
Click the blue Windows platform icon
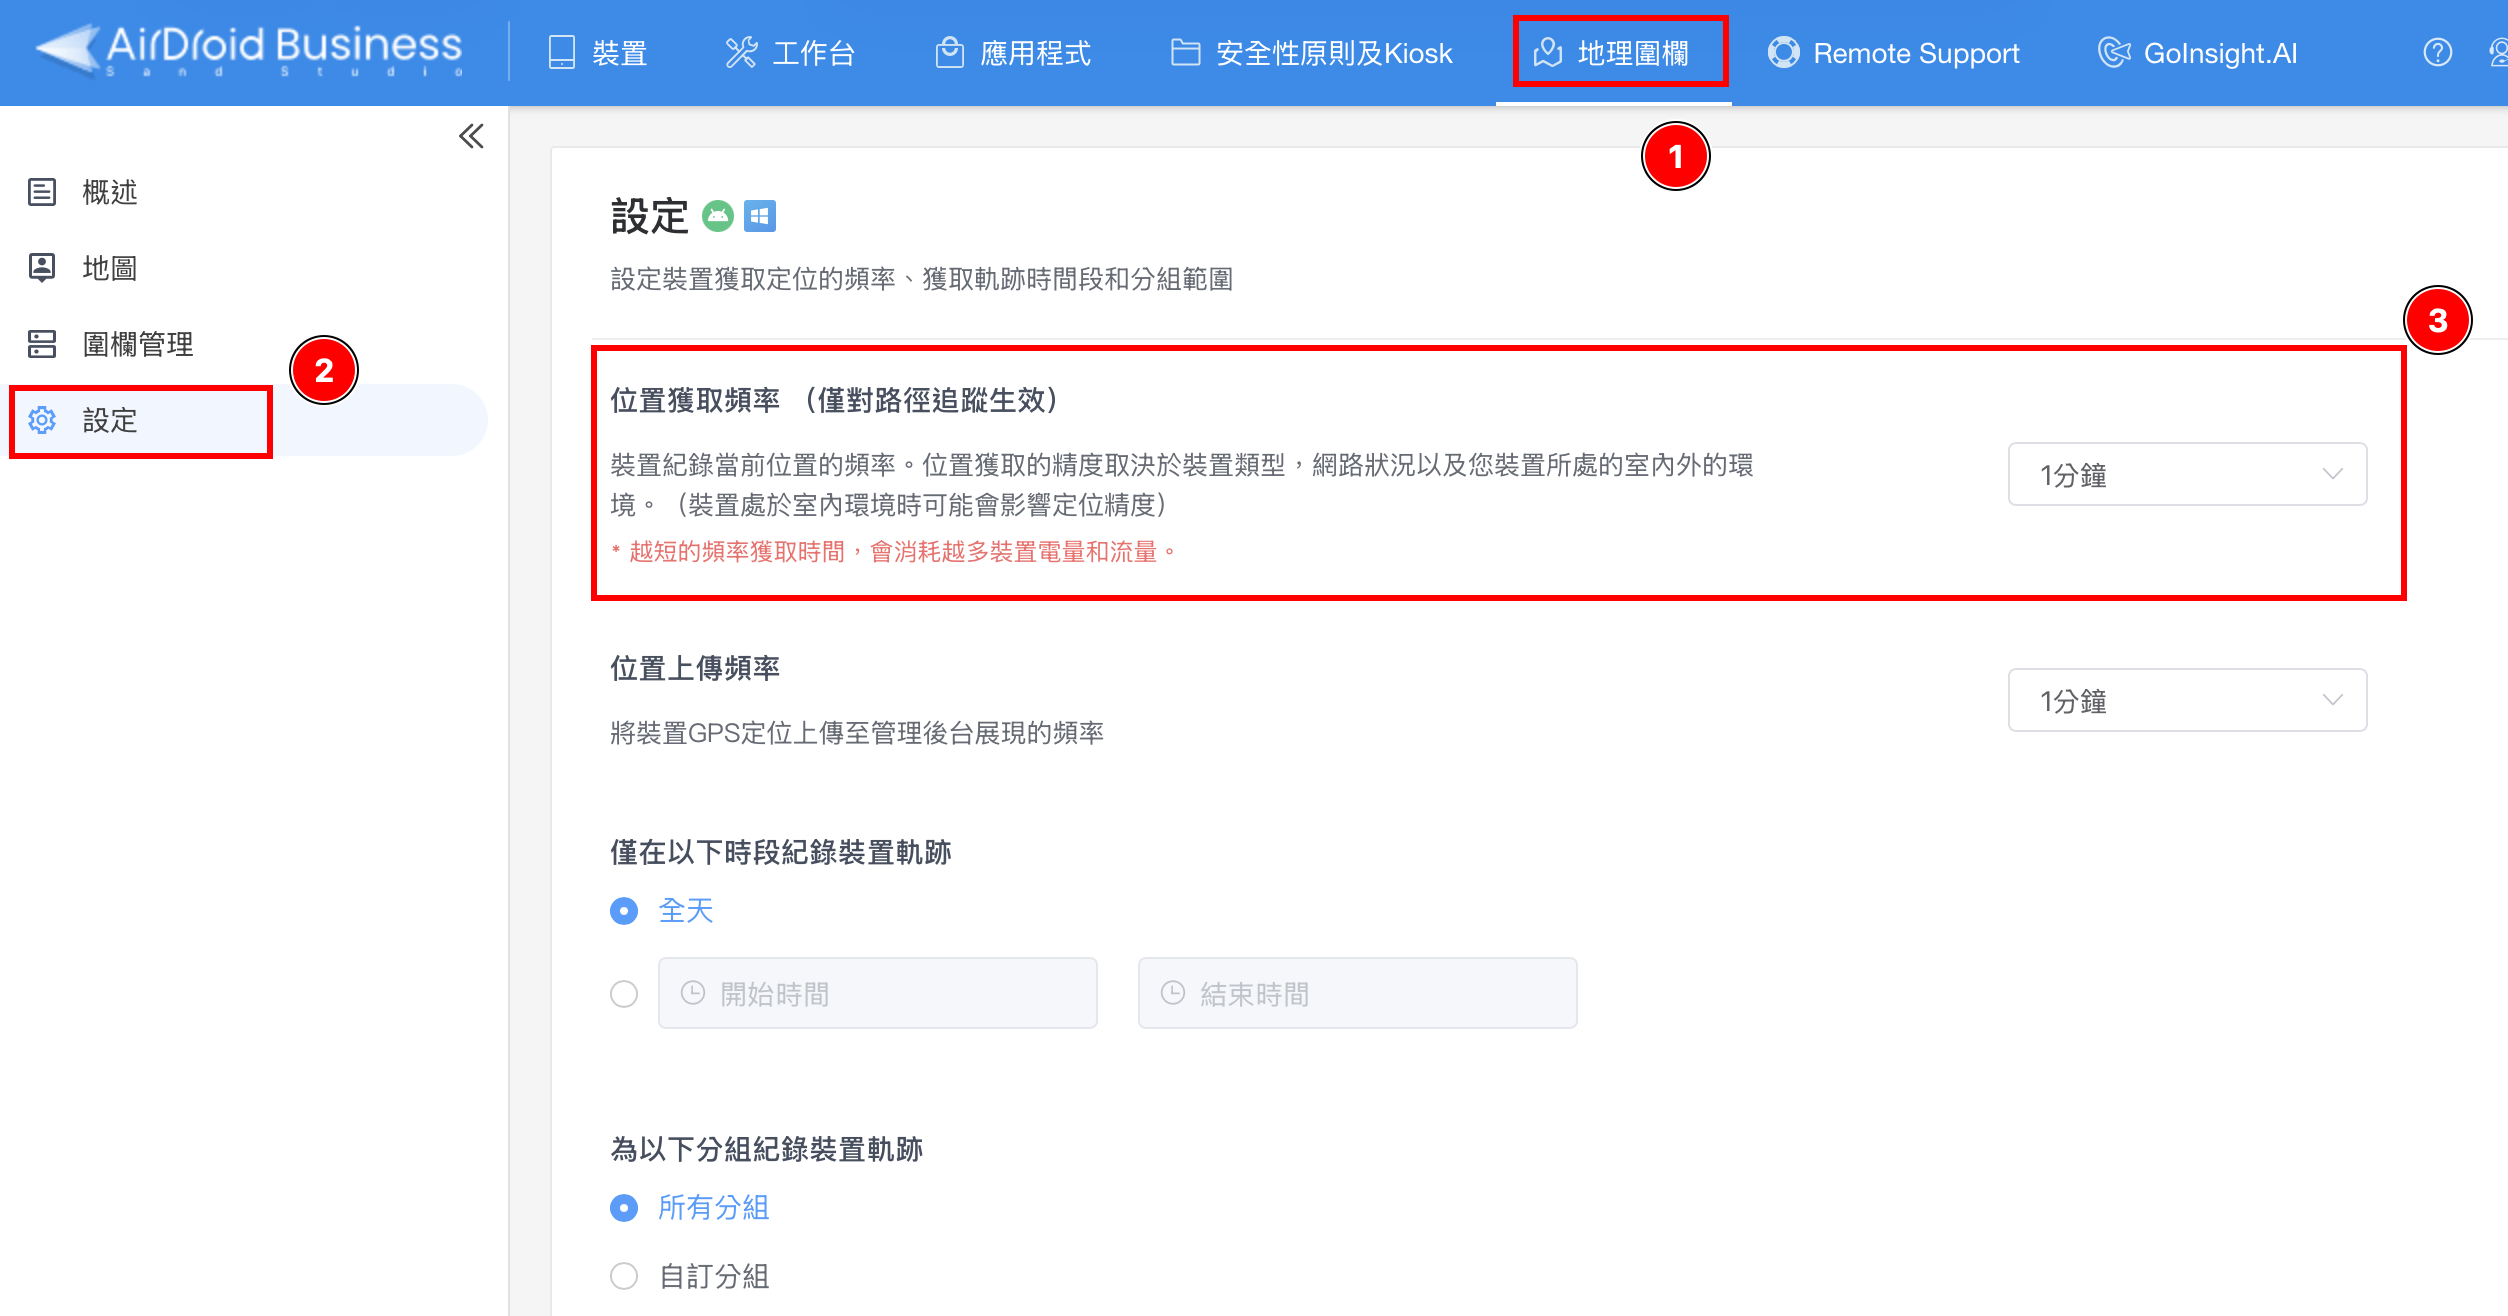(x=760, y=216)
